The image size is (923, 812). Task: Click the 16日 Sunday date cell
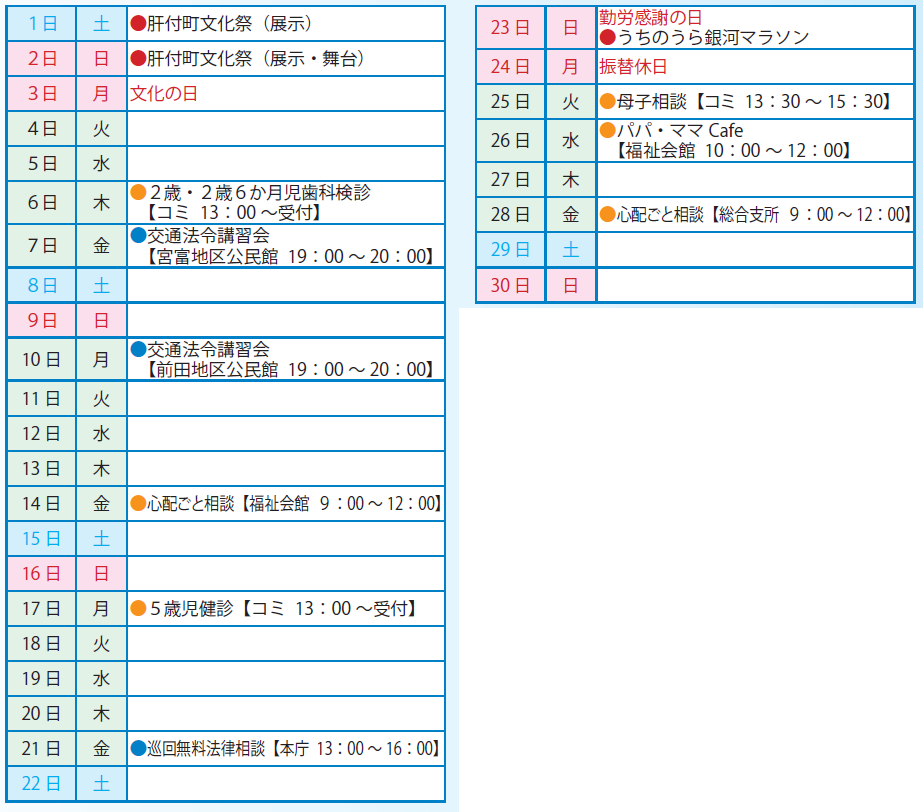click(x=41, y=573)
